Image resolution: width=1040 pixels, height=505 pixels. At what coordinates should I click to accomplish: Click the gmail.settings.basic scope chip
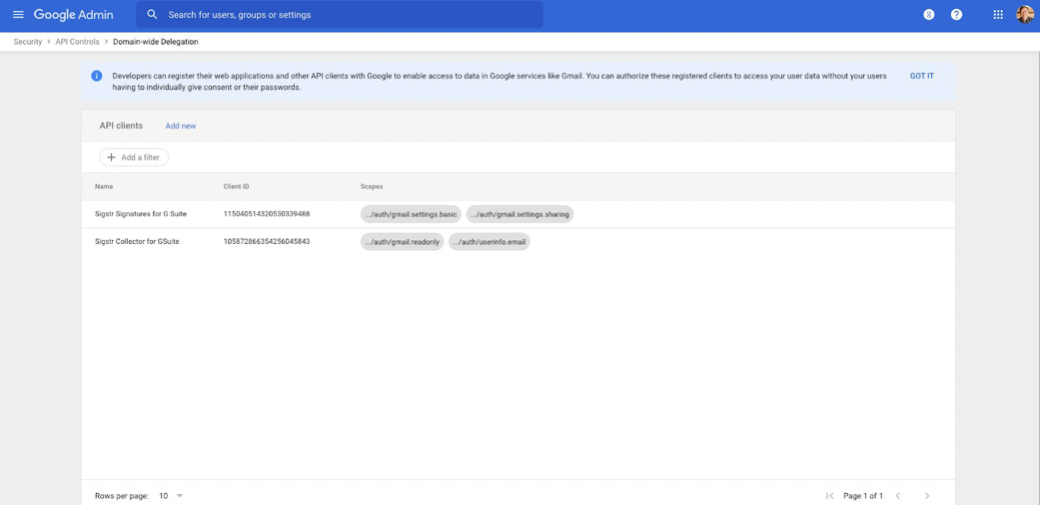pyautogui.click(x=411, y=214)
